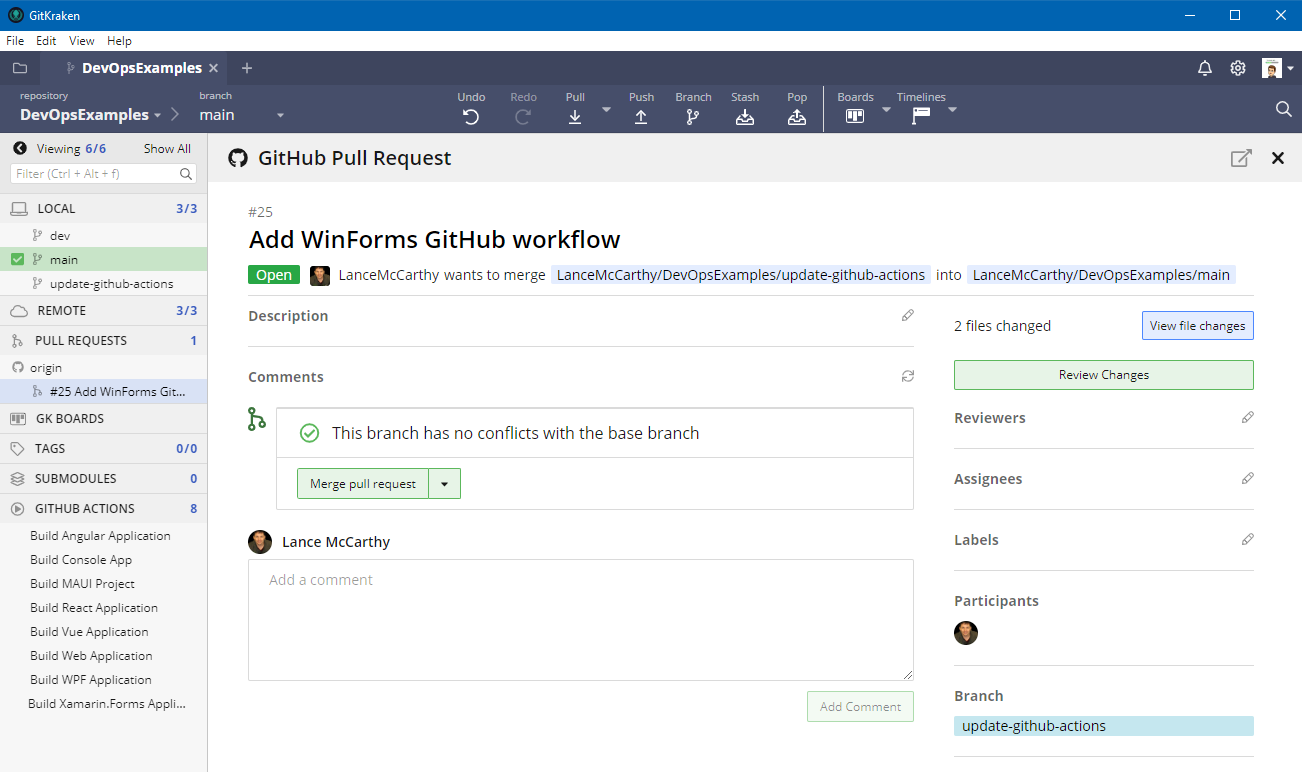Image resolution: width=1302 pixels, height=772 pixels.
Task: Toggle the checked-out main branch checkbox
Action: click(17, 260)
